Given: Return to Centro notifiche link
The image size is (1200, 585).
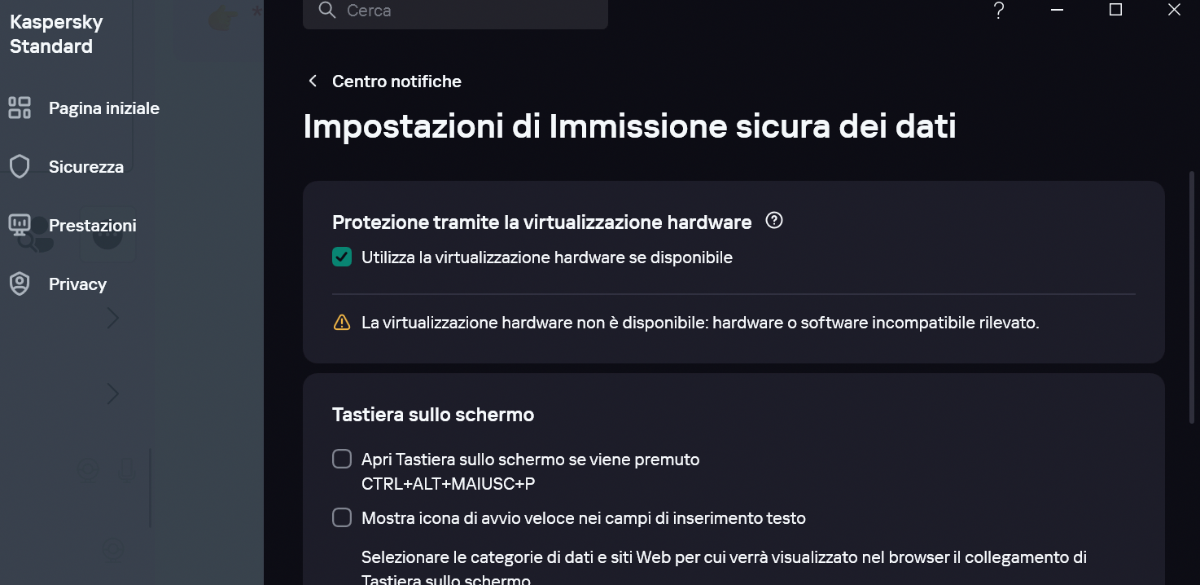Looking at the screenshot, I should pyautogui.click(x=396, y=81).
